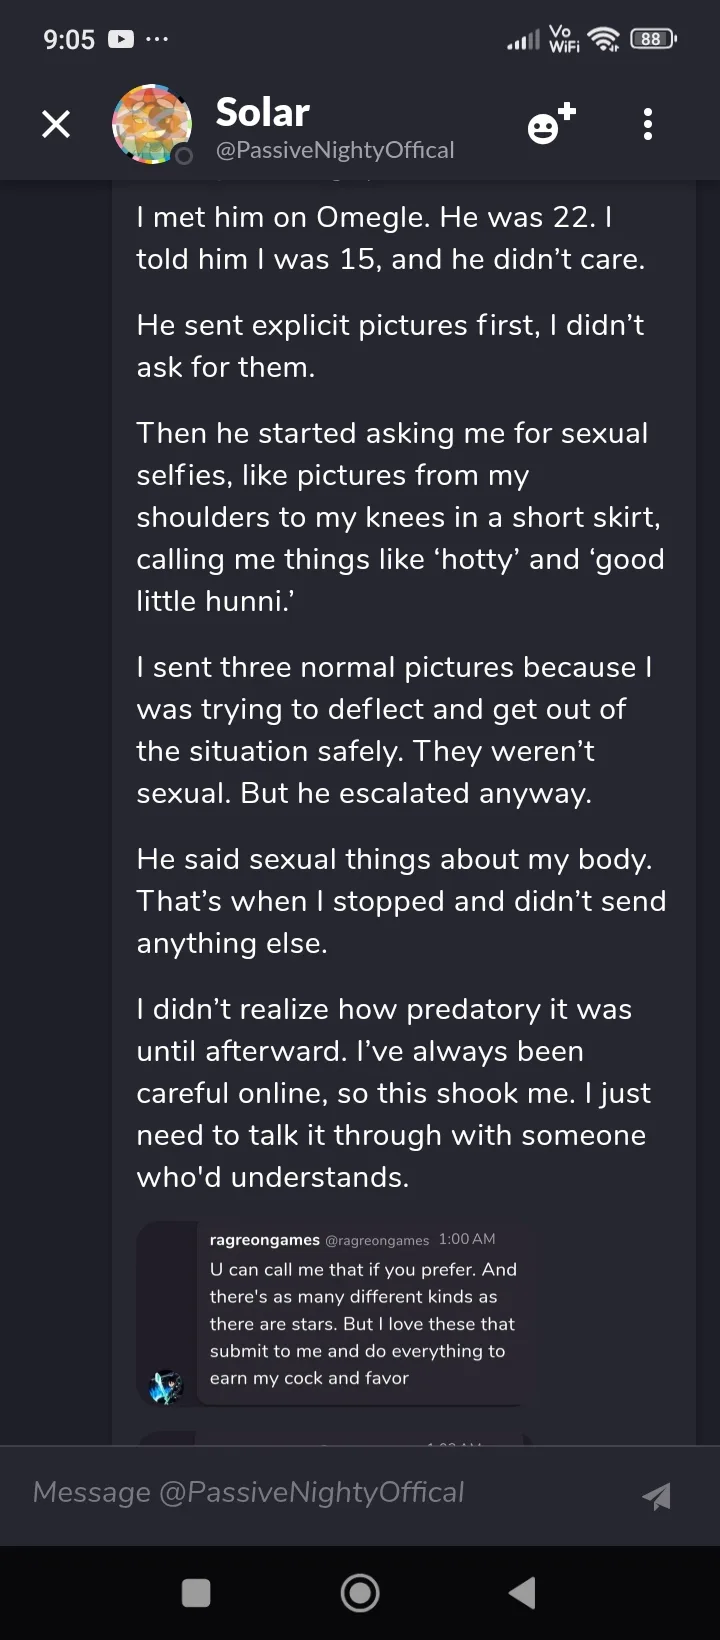Tap the ragreongames avatar in the quoted message

[x=166, y=1386]
